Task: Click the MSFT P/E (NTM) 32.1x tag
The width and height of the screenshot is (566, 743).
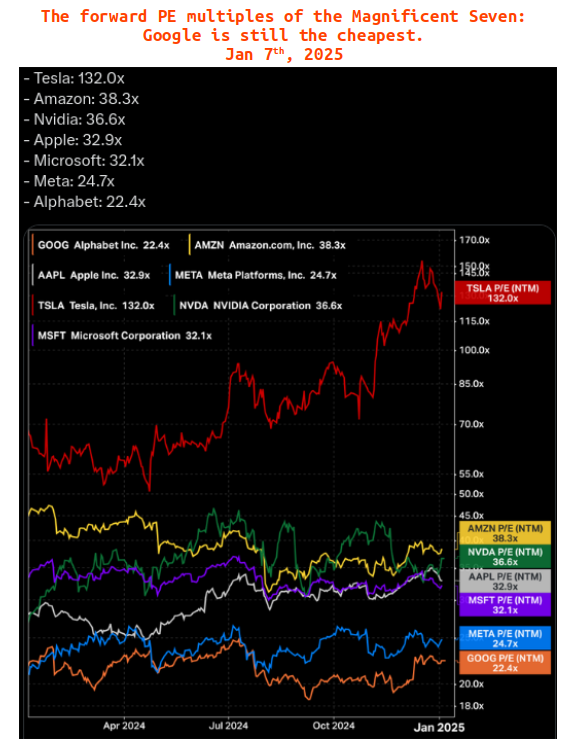Action: tap(505, 605)
